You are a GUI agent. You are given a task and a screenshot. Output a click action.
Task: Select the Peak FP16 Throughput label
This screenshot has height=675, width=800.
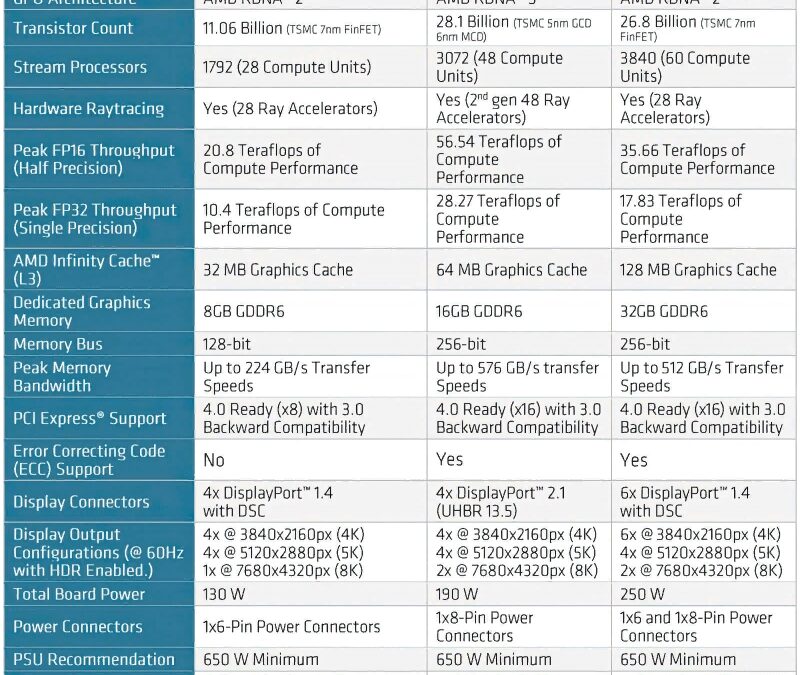[93, 159]
